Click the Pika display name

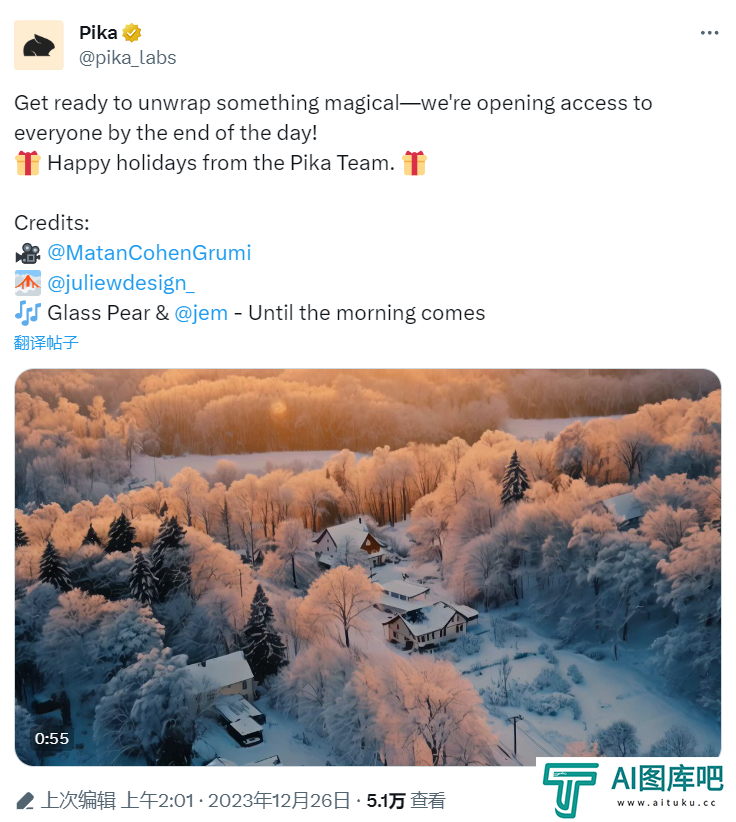98,33
